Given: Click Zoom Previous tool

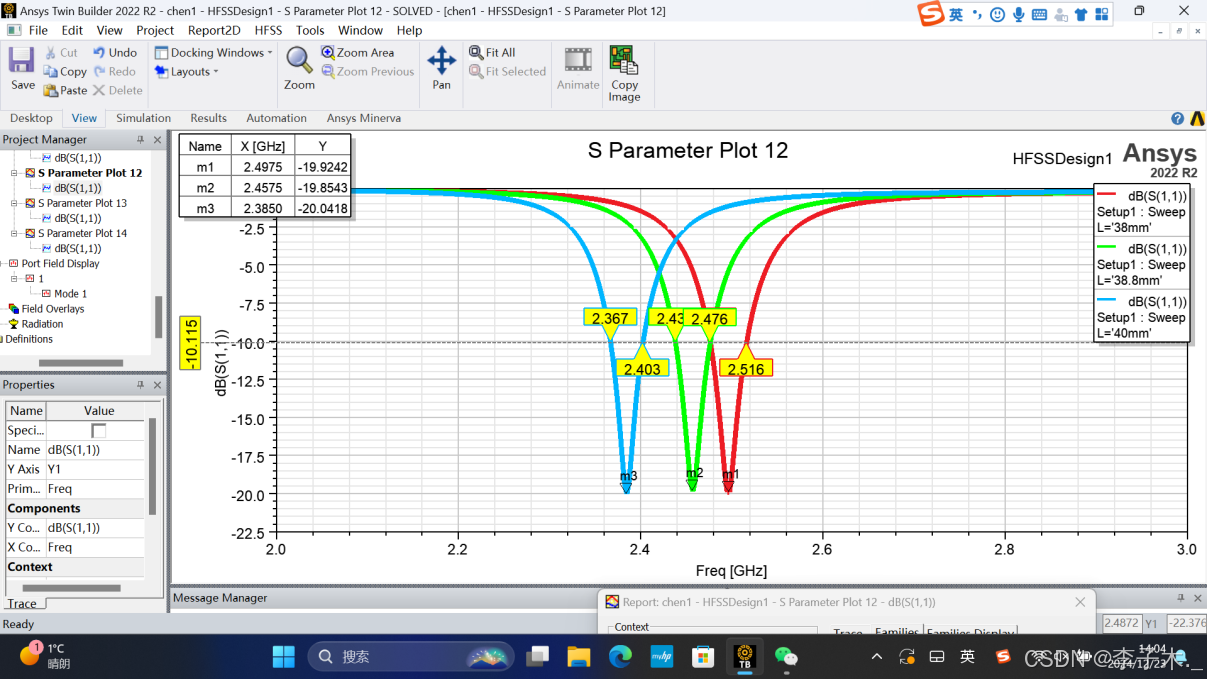Looking at the screenshot, I should (x=368, y=72).
